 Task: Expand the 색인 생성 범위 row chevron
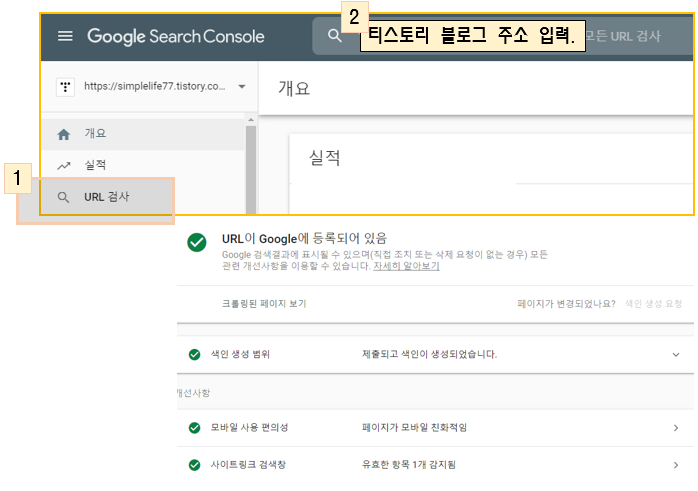676,355
